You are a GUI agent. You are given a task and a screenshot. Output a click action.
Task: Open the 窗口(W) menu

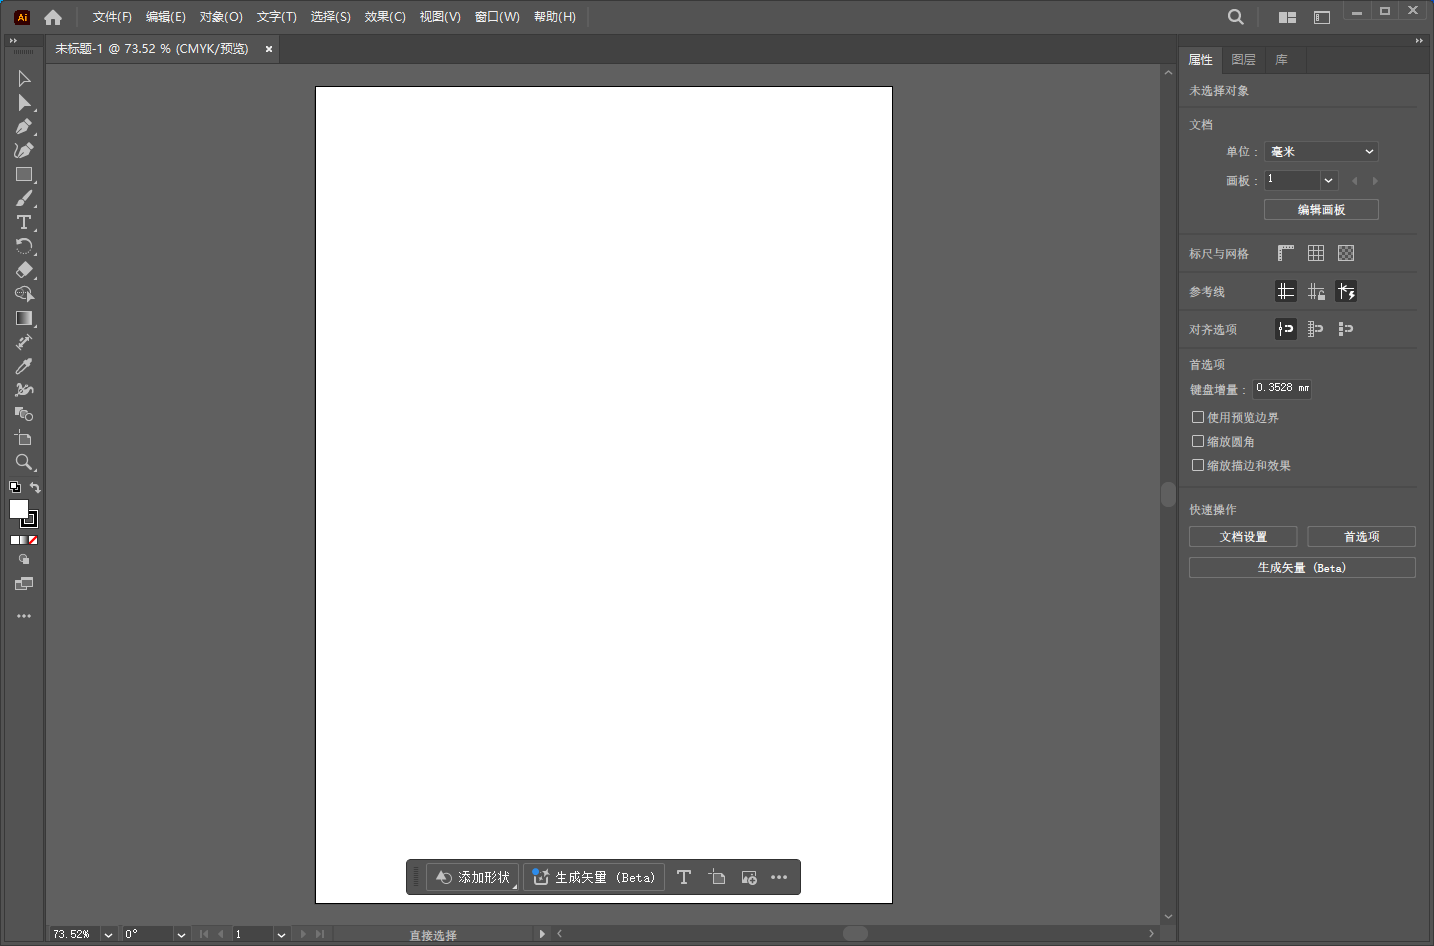coord(497,17)
